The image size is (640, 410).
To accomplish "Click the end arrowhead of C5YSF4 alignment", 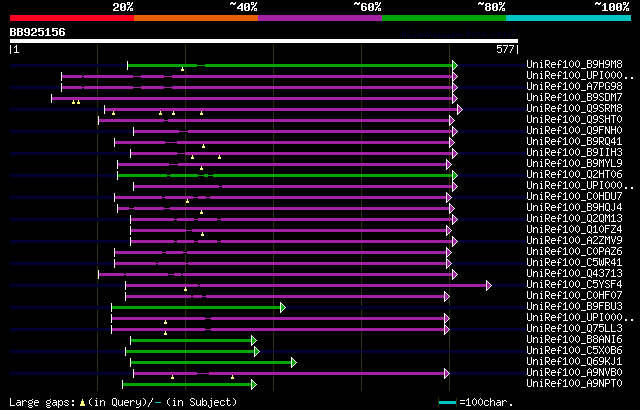I will 489,286.
